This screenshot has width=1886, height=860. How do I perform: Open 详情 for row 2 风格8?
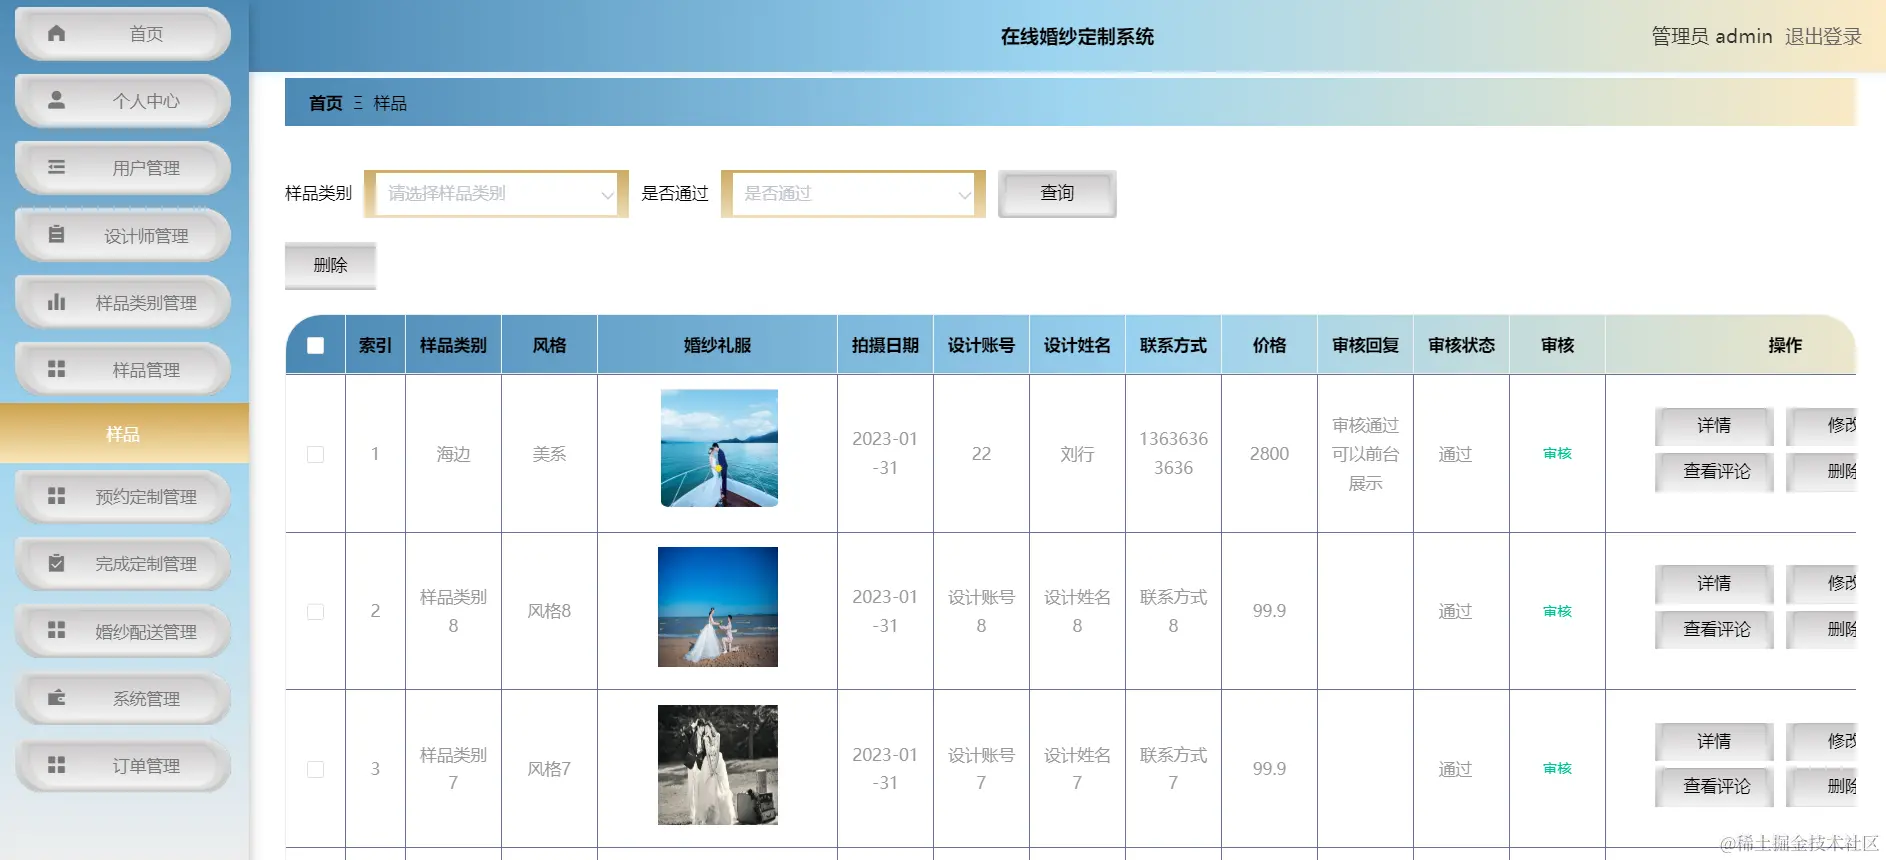(1714, 584)
